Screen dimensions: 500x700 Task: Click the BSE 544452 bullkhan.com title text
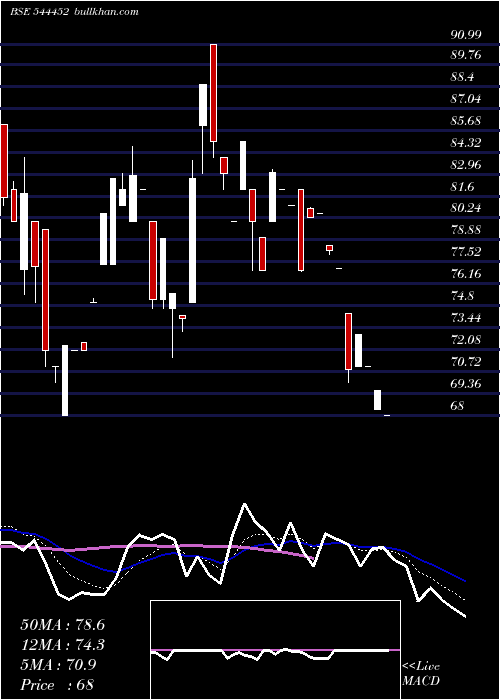74,12
